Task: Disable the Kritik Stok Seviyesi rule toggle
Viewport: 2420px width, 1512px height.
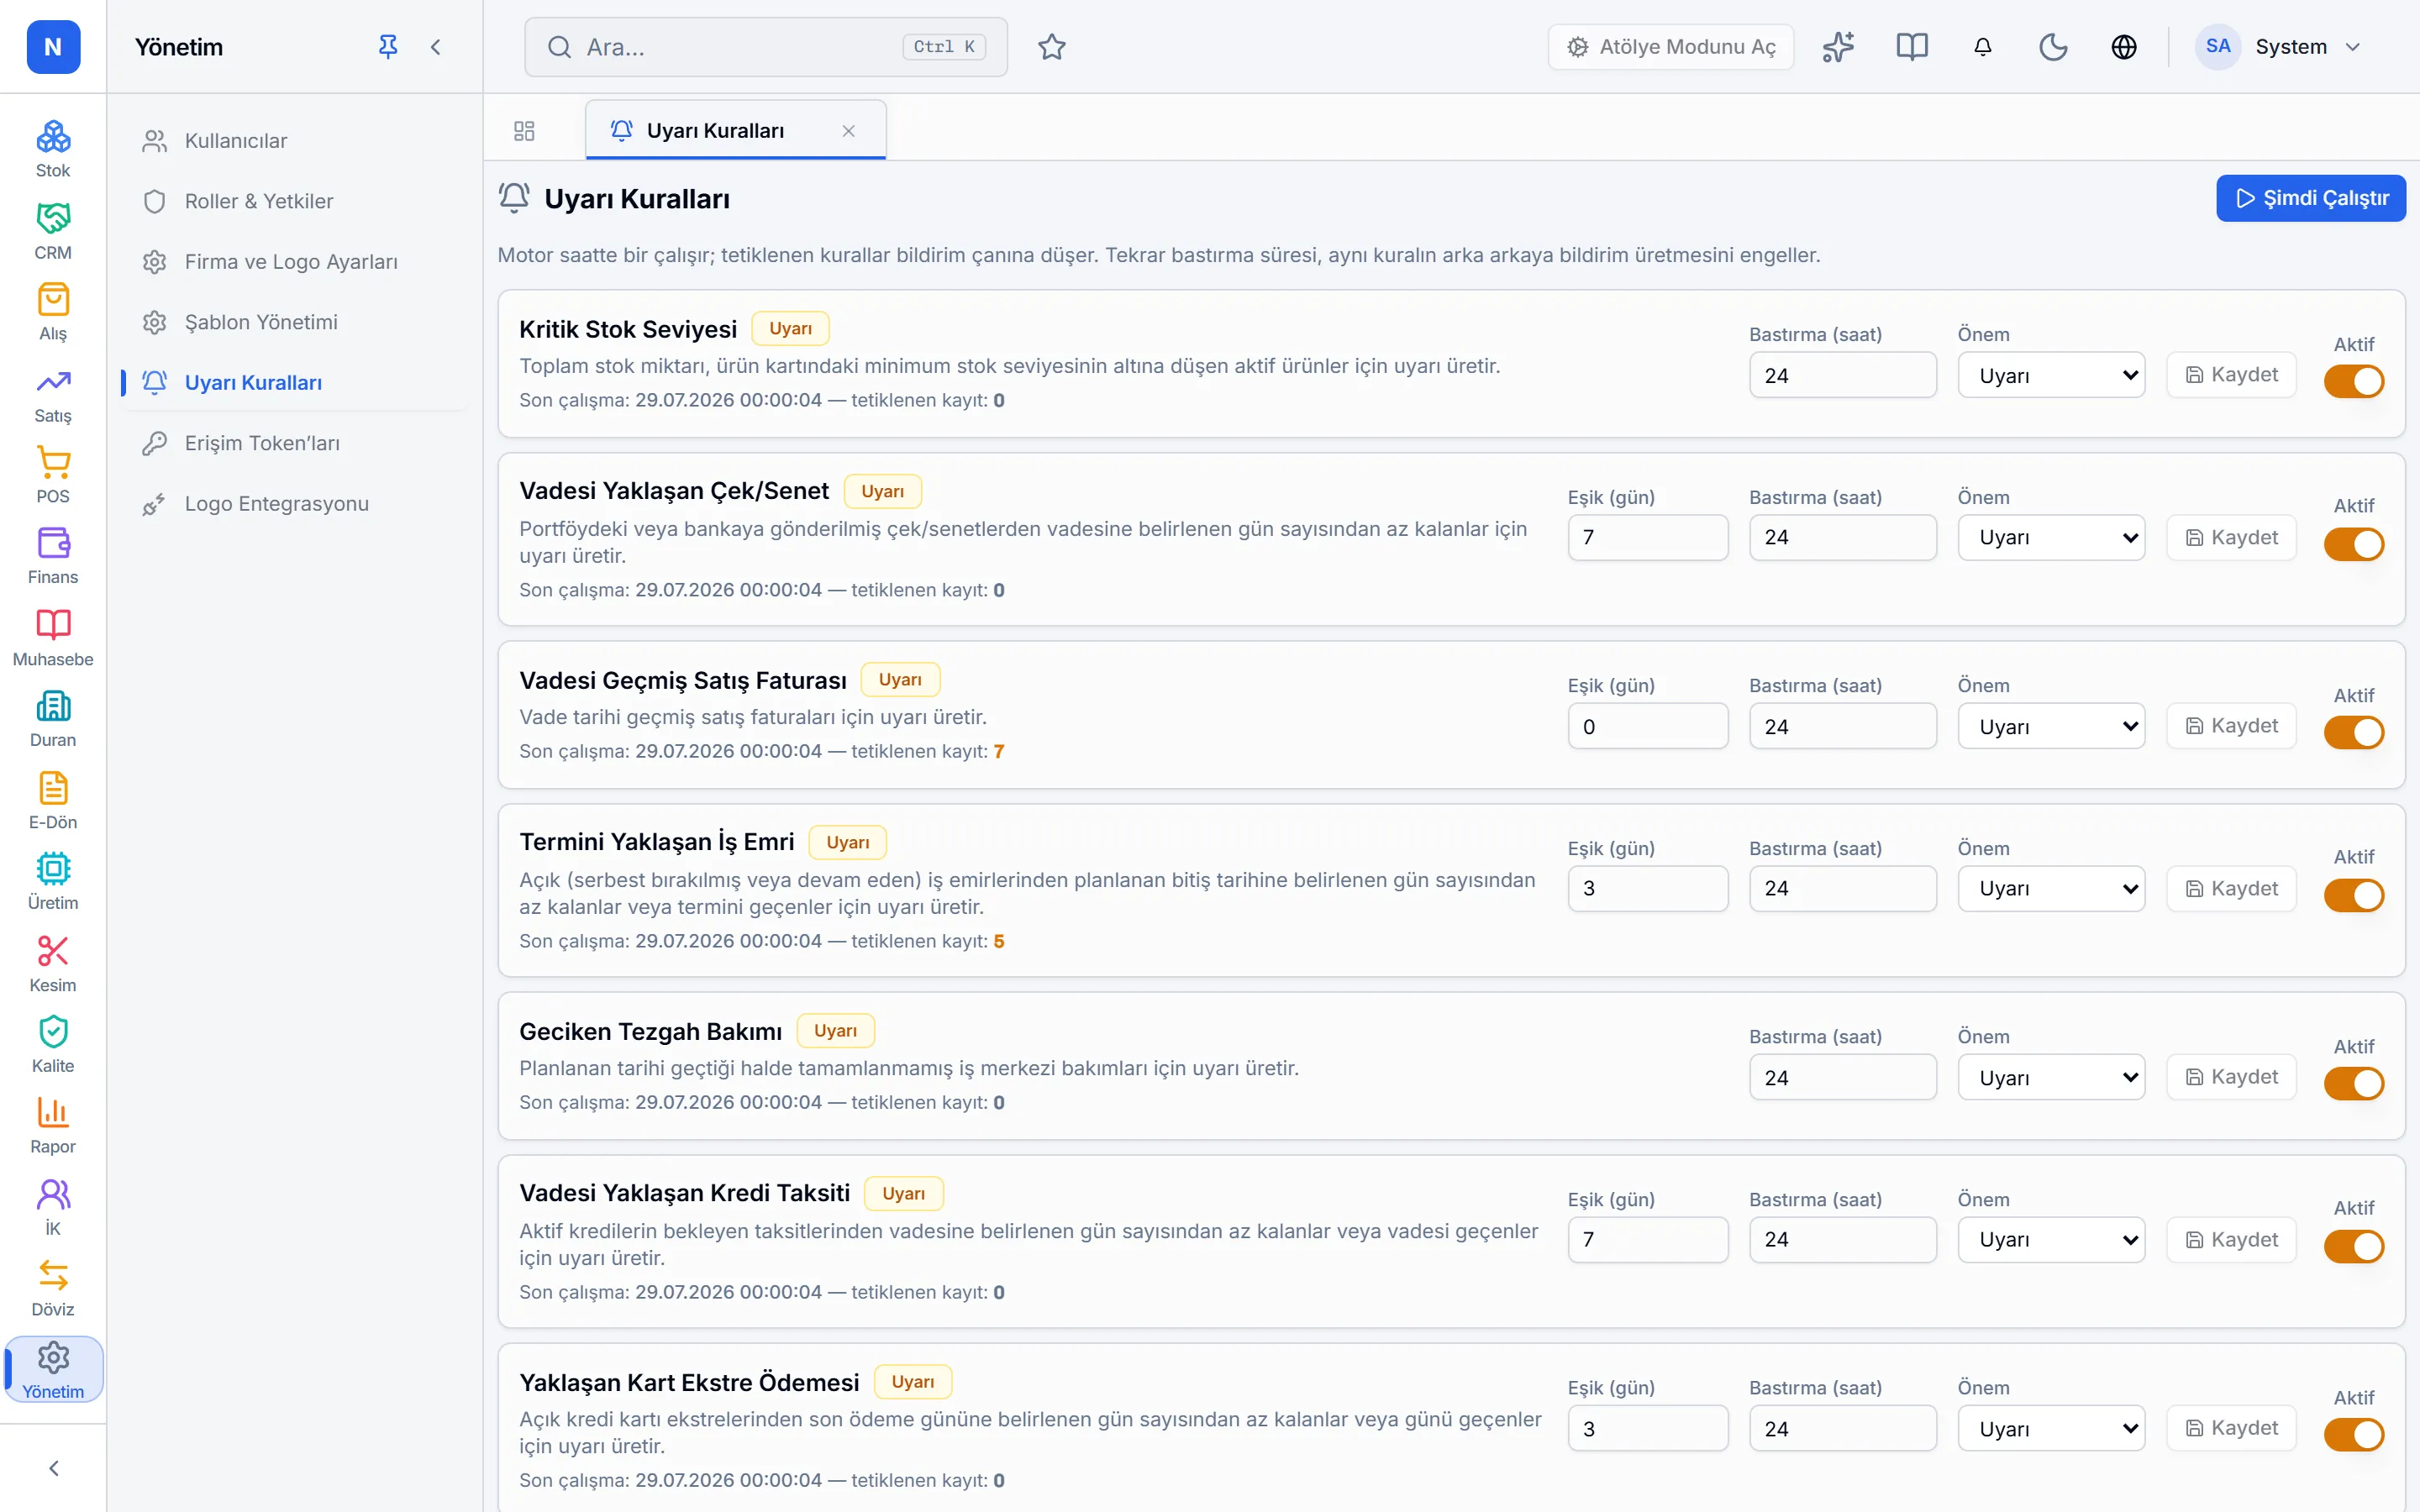Action: coord(2353,381)
